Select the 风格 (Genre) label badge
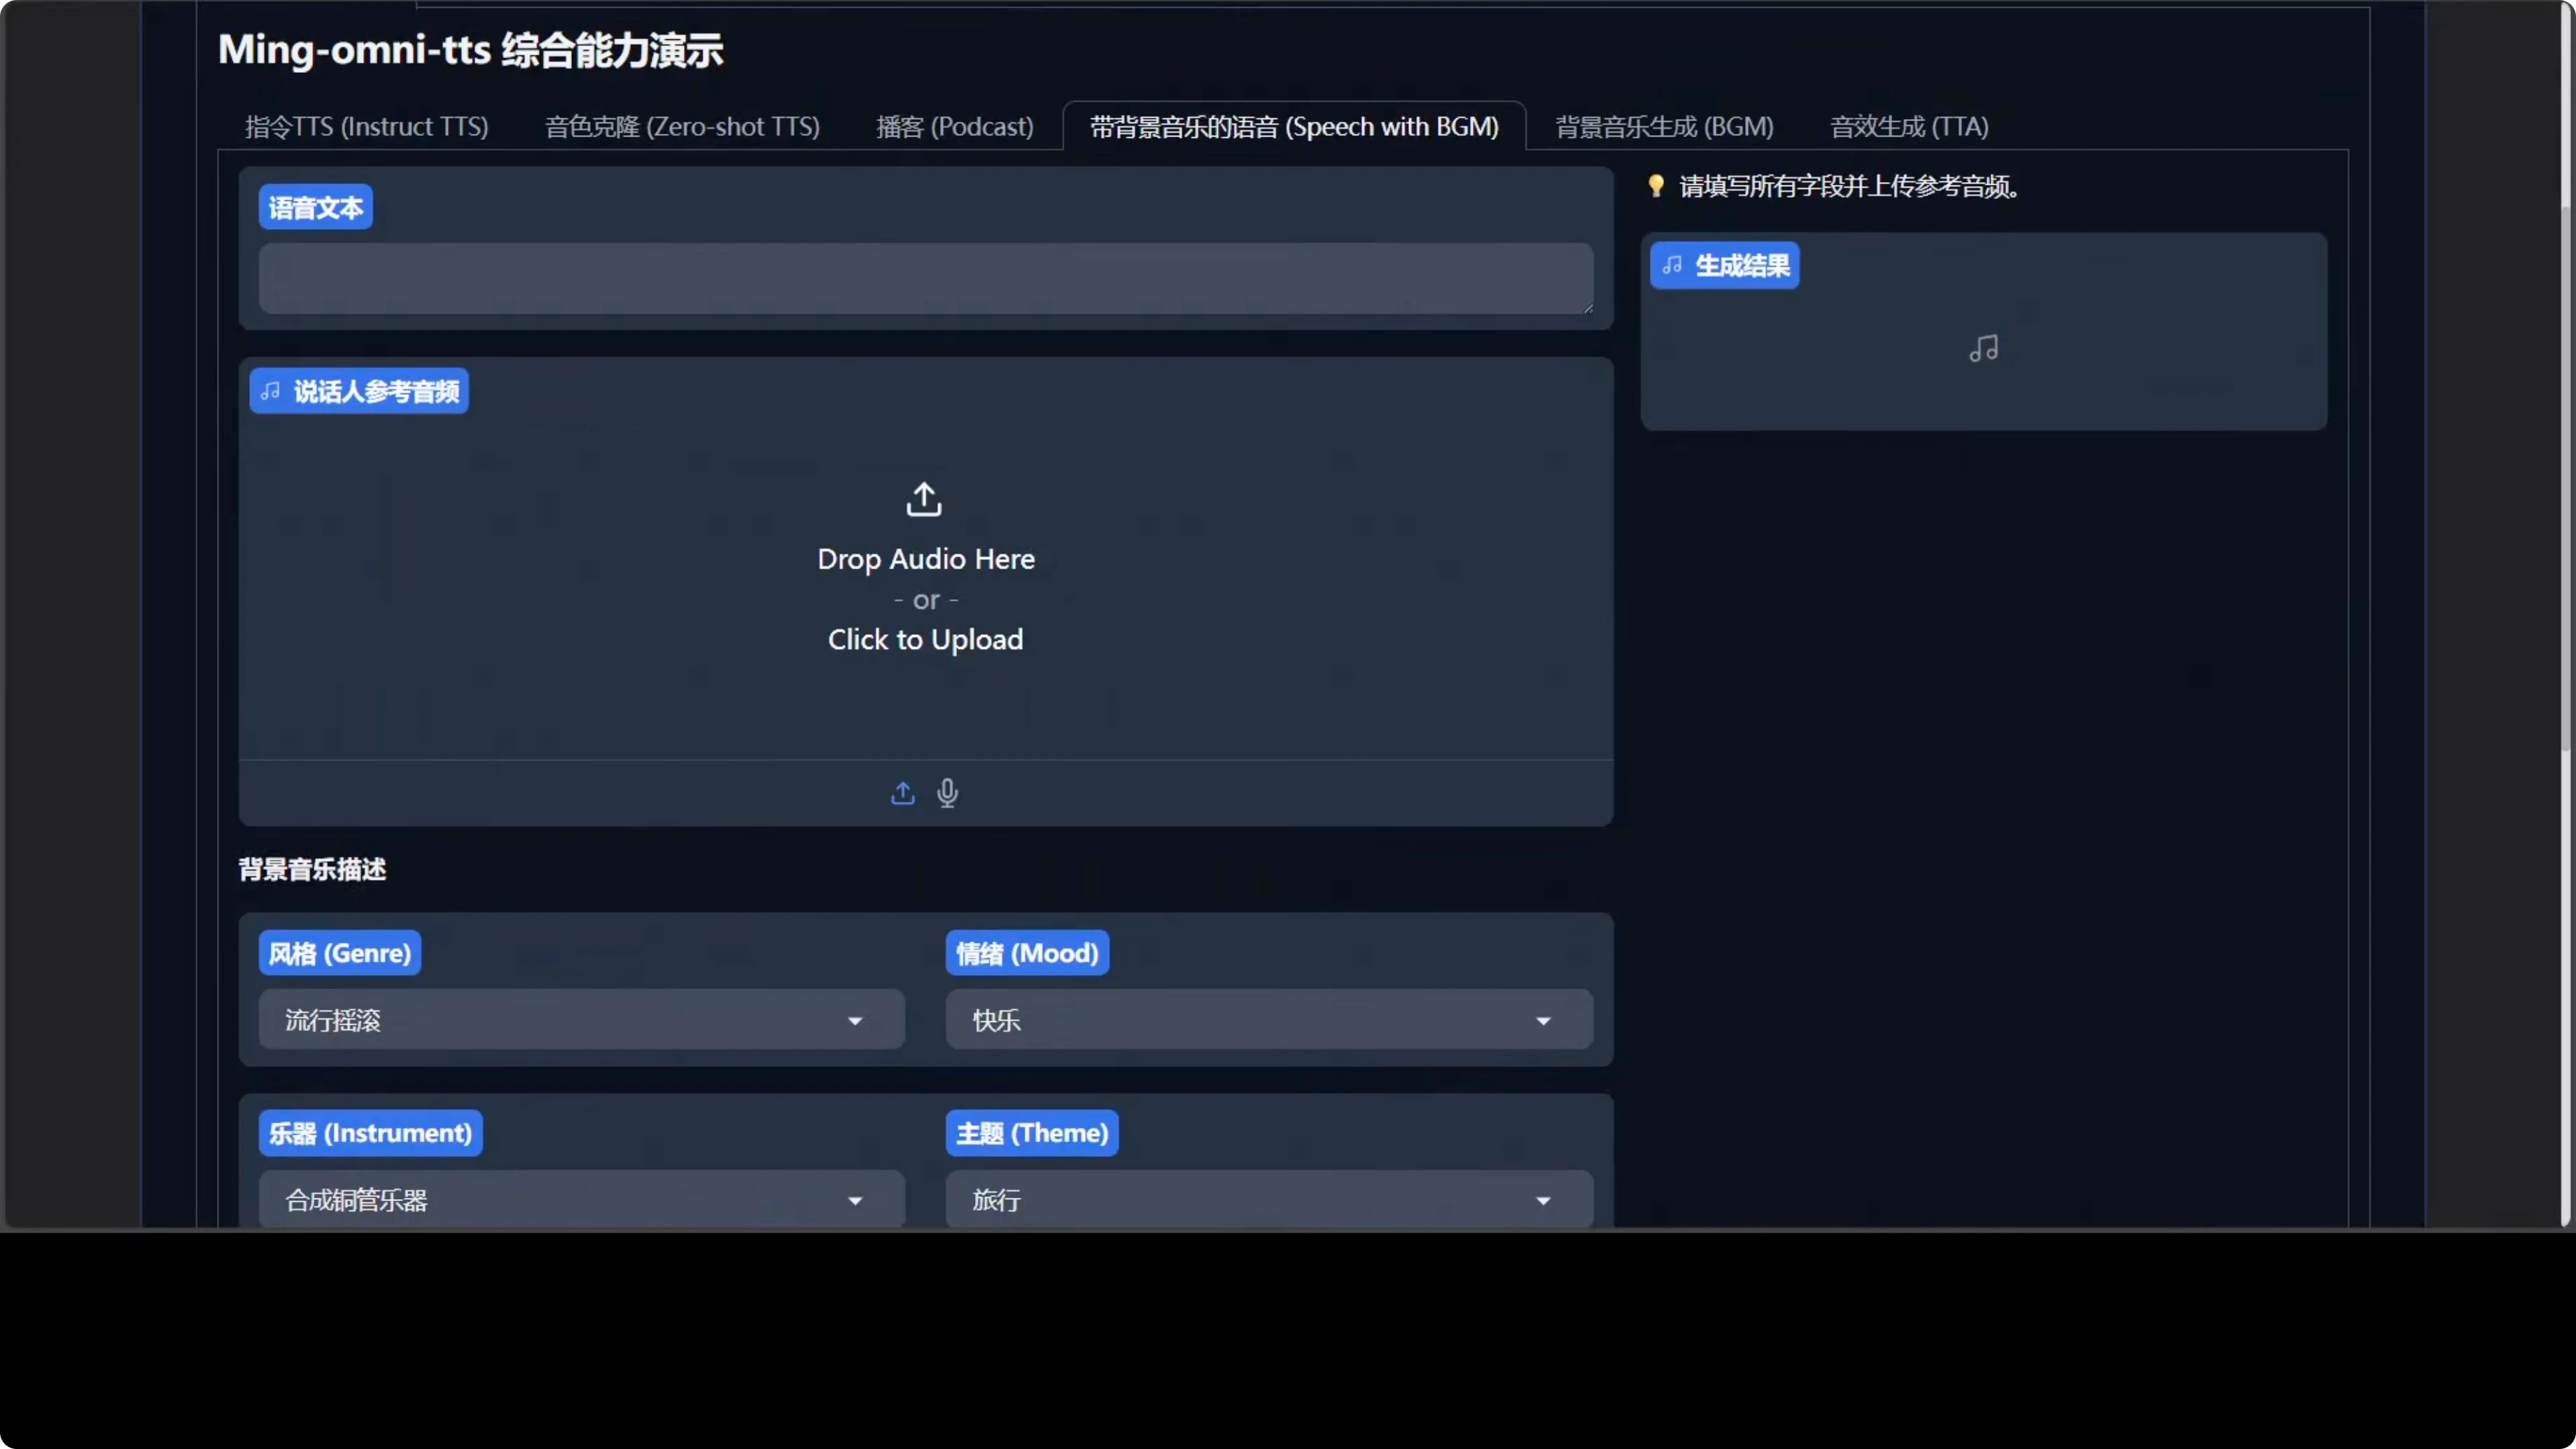This screenshot has width=2576, height=1449. (x=338, y=952)
